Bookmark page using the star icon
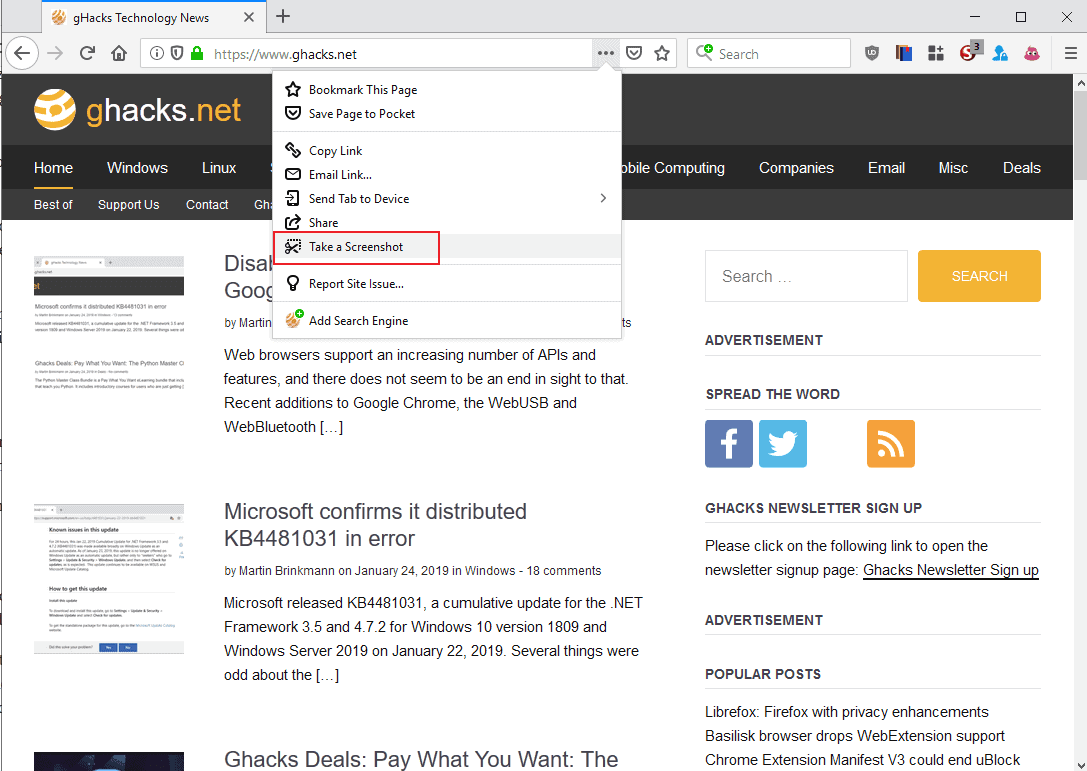 coord(662,53)
